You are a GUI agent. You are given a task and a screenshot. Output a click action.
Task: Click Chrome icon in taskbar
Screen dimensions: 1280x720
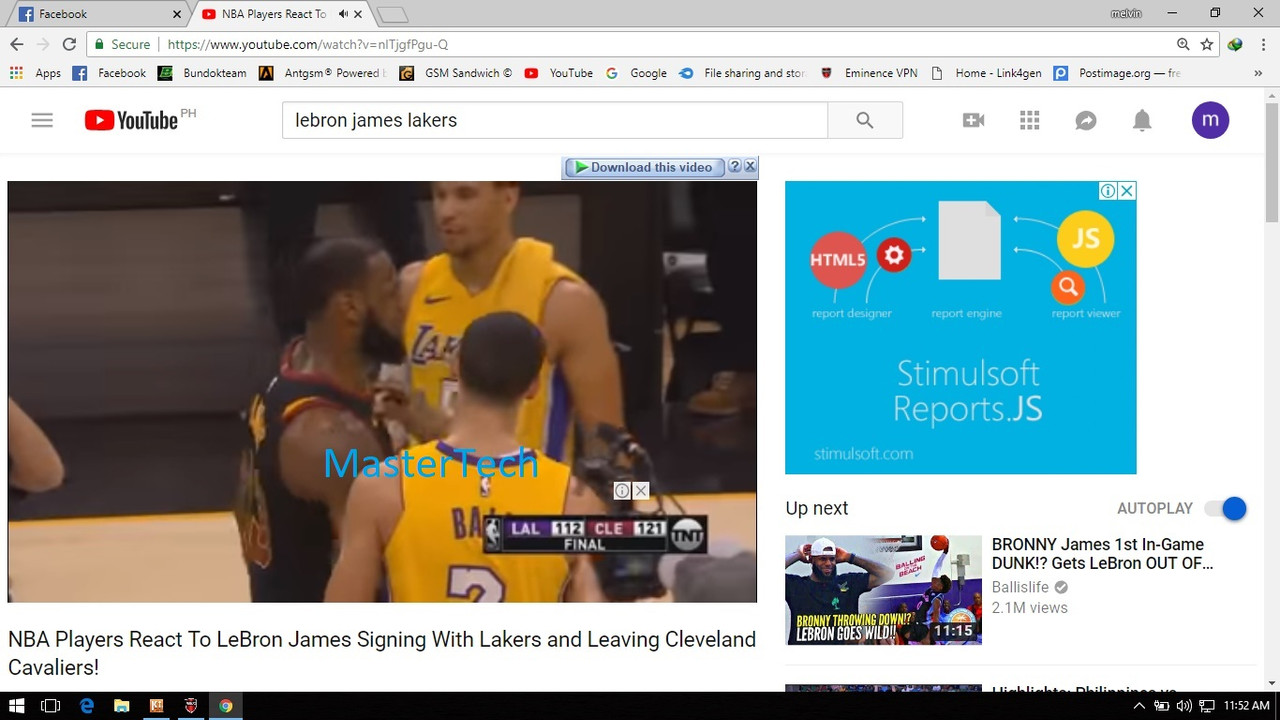pyautogui.click(x=226, y=705)
